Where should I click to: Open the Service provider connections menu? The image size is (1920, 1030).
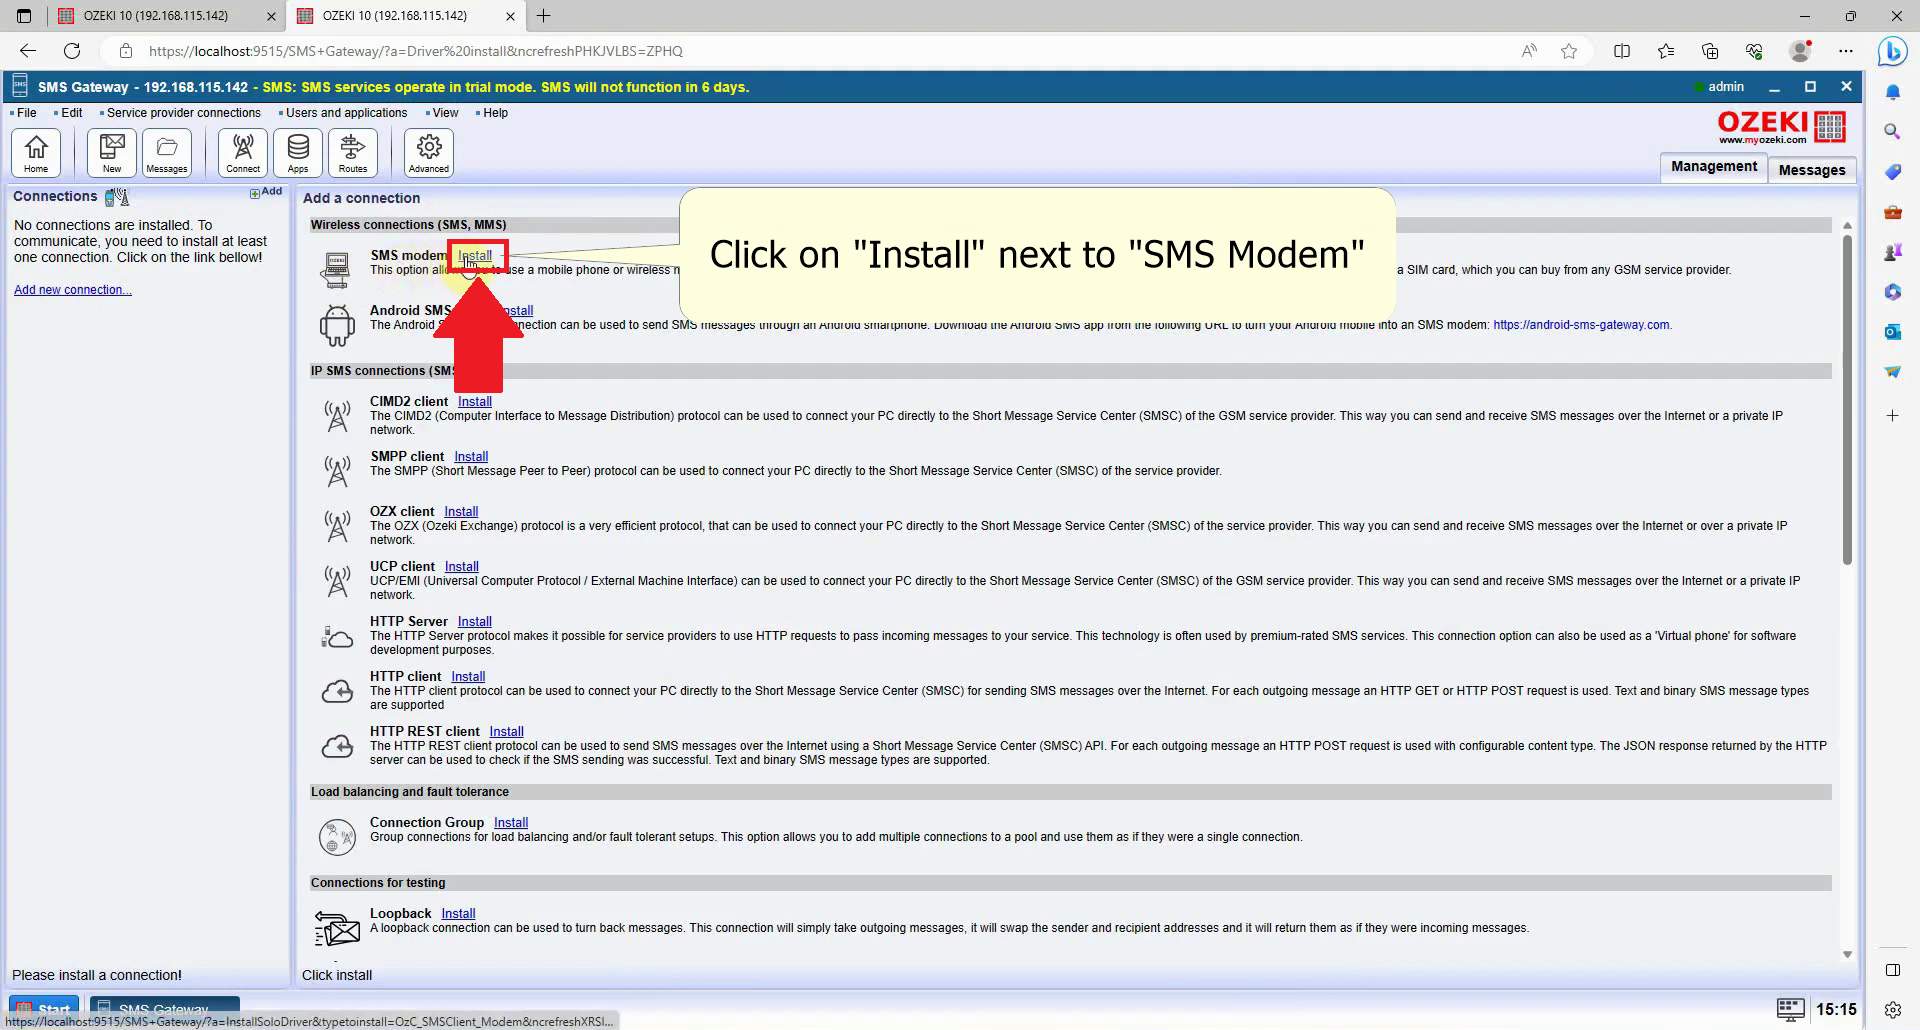tap(183, 113)
